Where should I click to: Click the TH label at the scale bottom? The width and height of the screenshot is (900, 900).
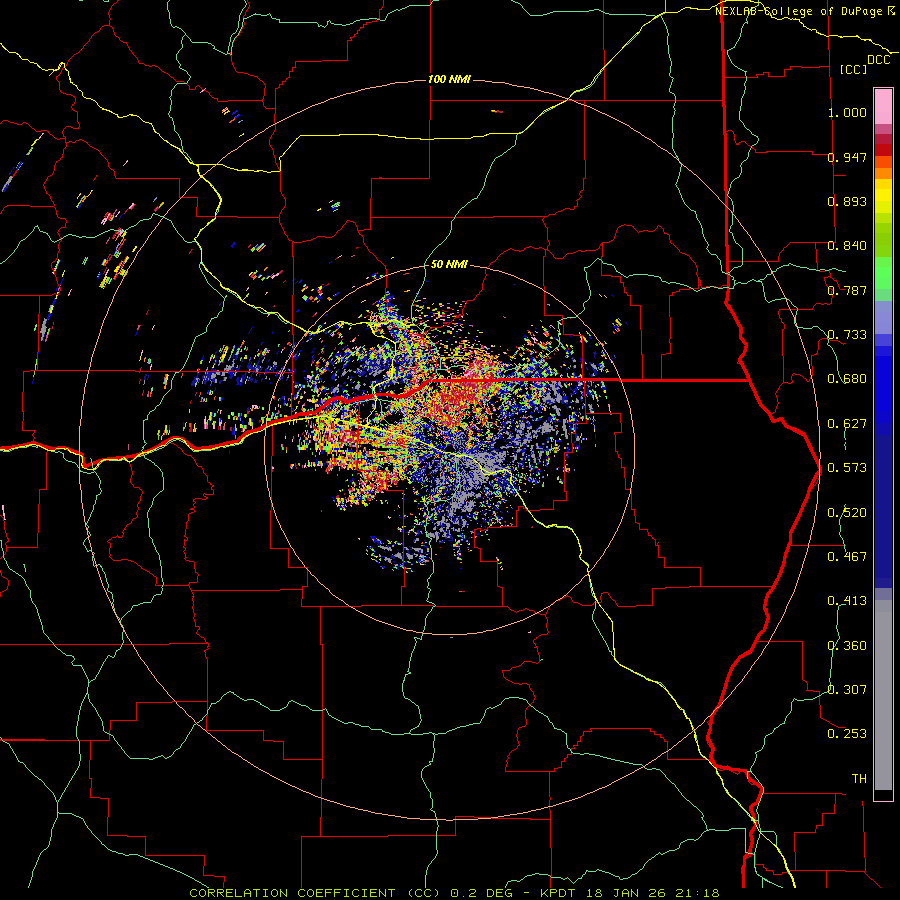click(859, 779)
